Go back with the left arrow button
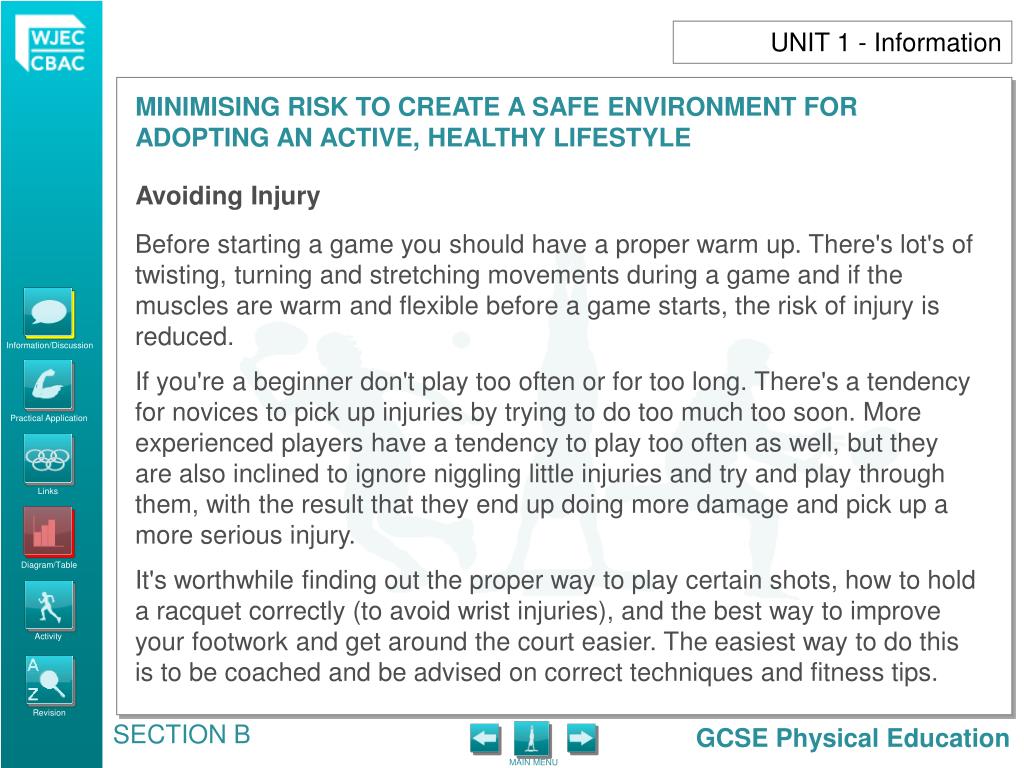The height and width of the screenshot is (768, 1024). (485, 739)
